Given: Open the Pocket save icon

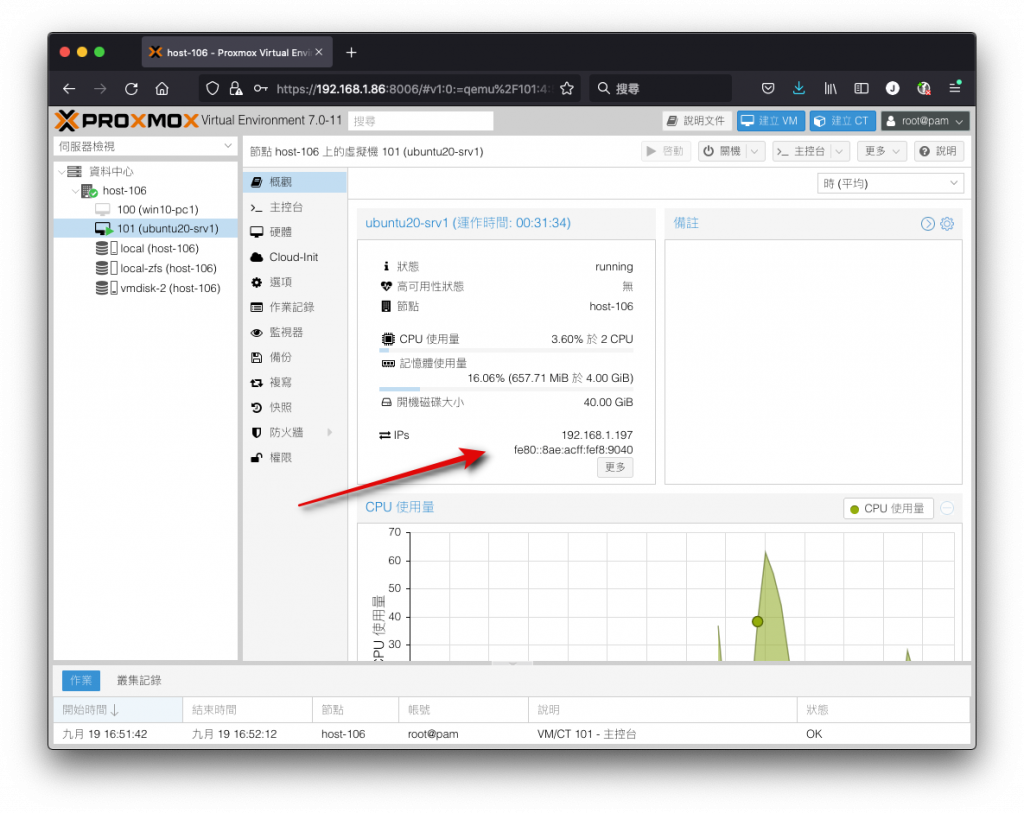Looking at the screenshot, I should [x=768, y=88].
